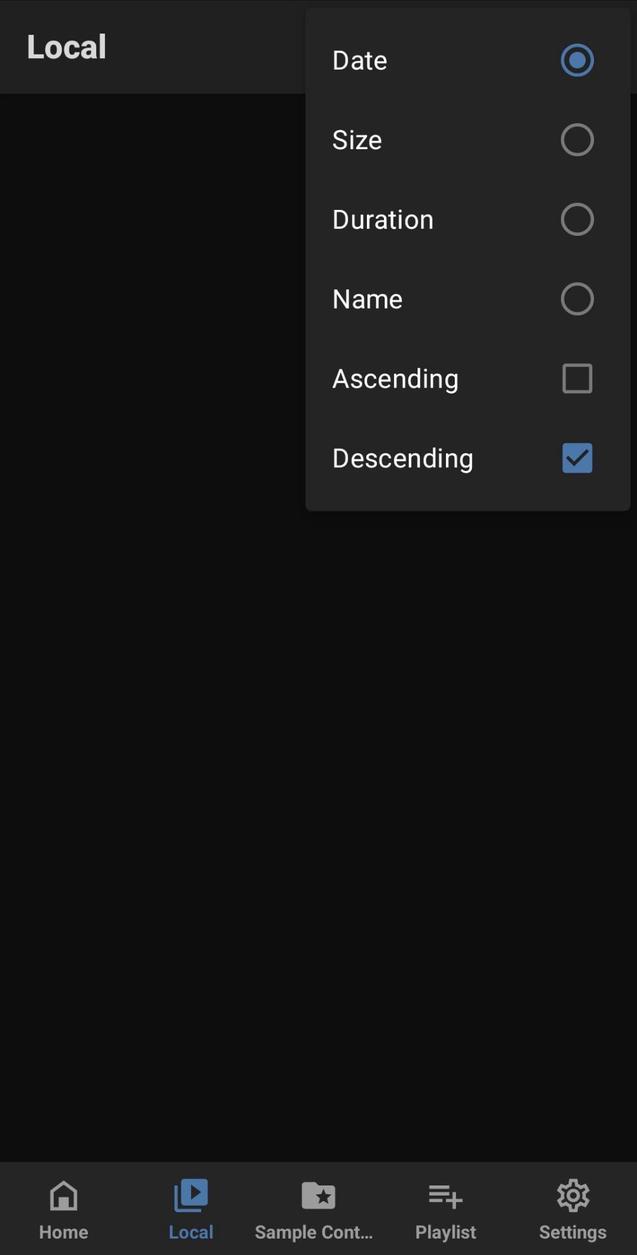Open the Home screen via house icon
This screenshot has height=1255, width=637.
pyautogui.click(x=63, y=1195)
